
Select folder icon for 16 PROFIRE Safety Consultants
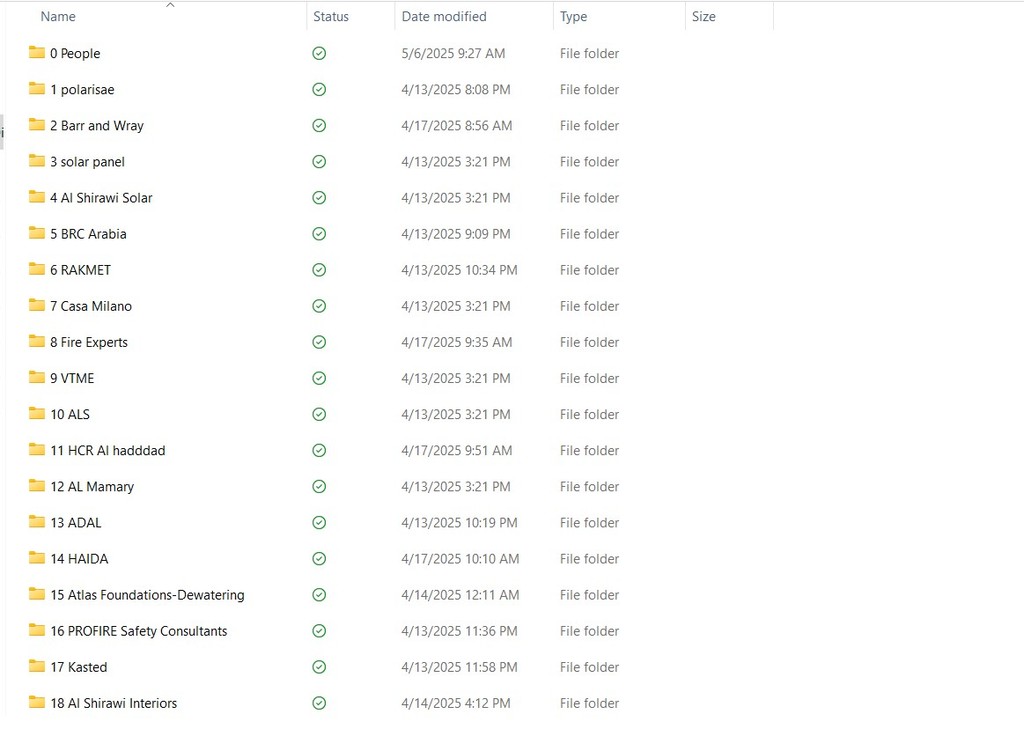37,630
